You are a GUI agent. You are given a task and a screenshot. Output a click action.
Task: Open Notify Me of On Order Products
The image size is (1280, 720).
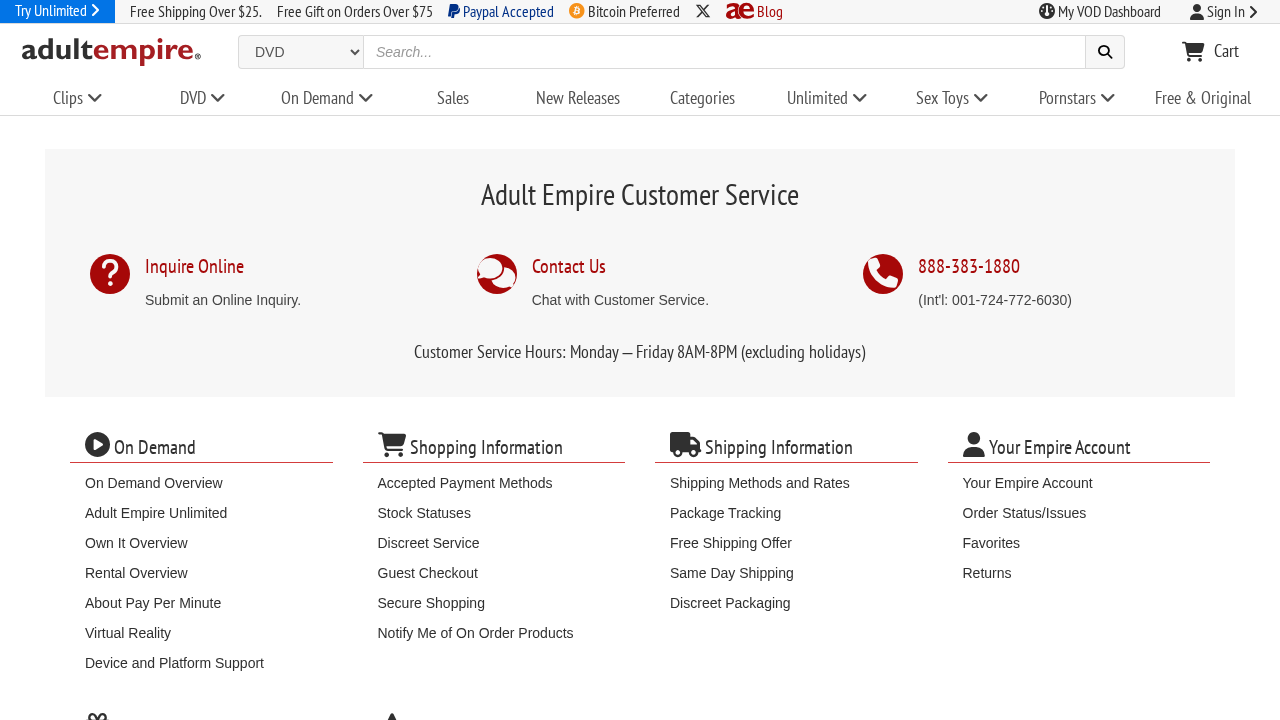[475, 633]
